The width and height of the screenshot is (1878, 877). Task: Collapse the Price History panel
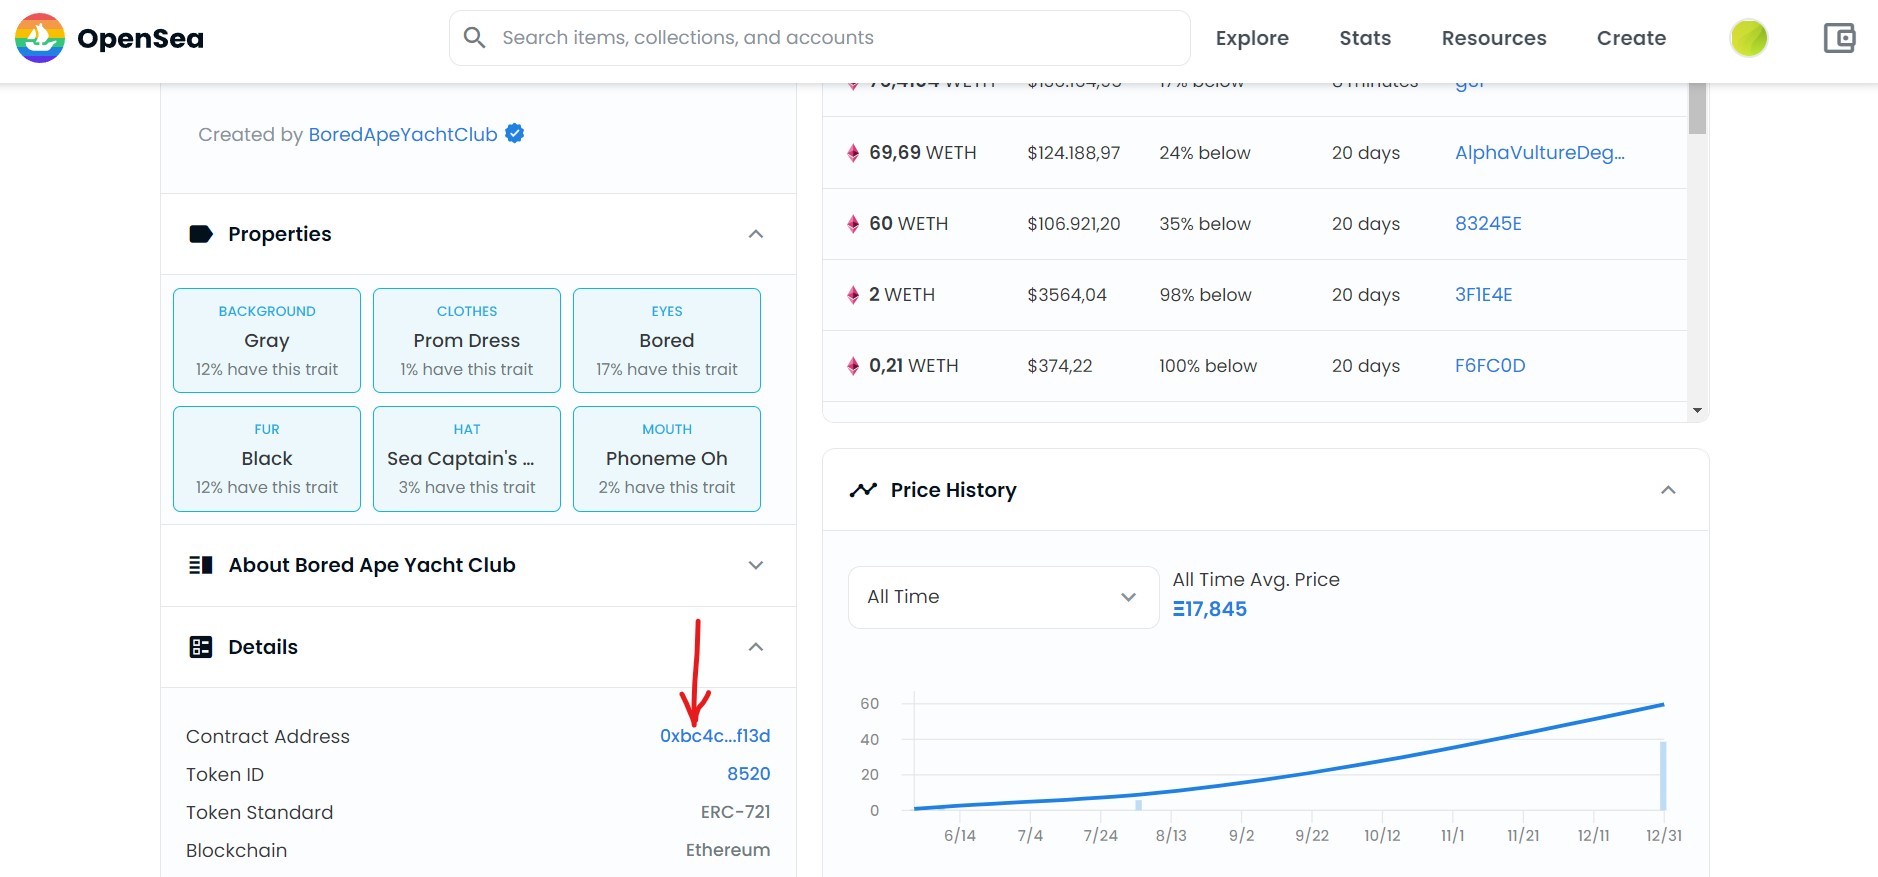pos(1668,490)
